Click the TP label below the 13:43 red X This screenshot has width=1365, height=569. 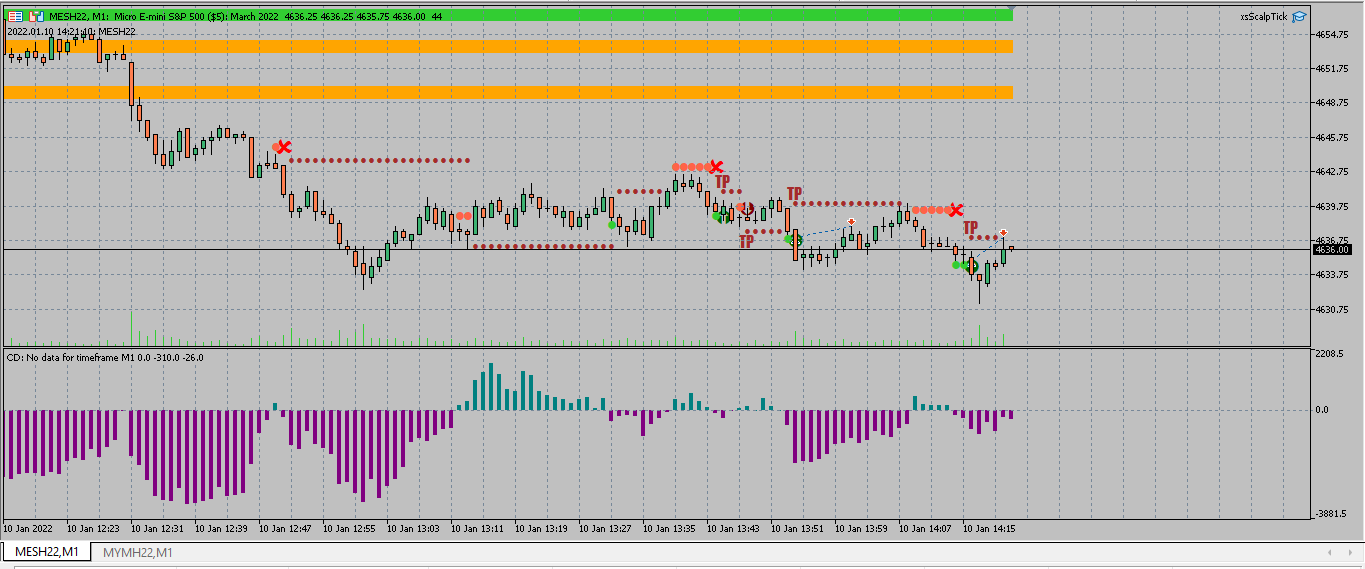pyautogui.click(x=722, y=182)
